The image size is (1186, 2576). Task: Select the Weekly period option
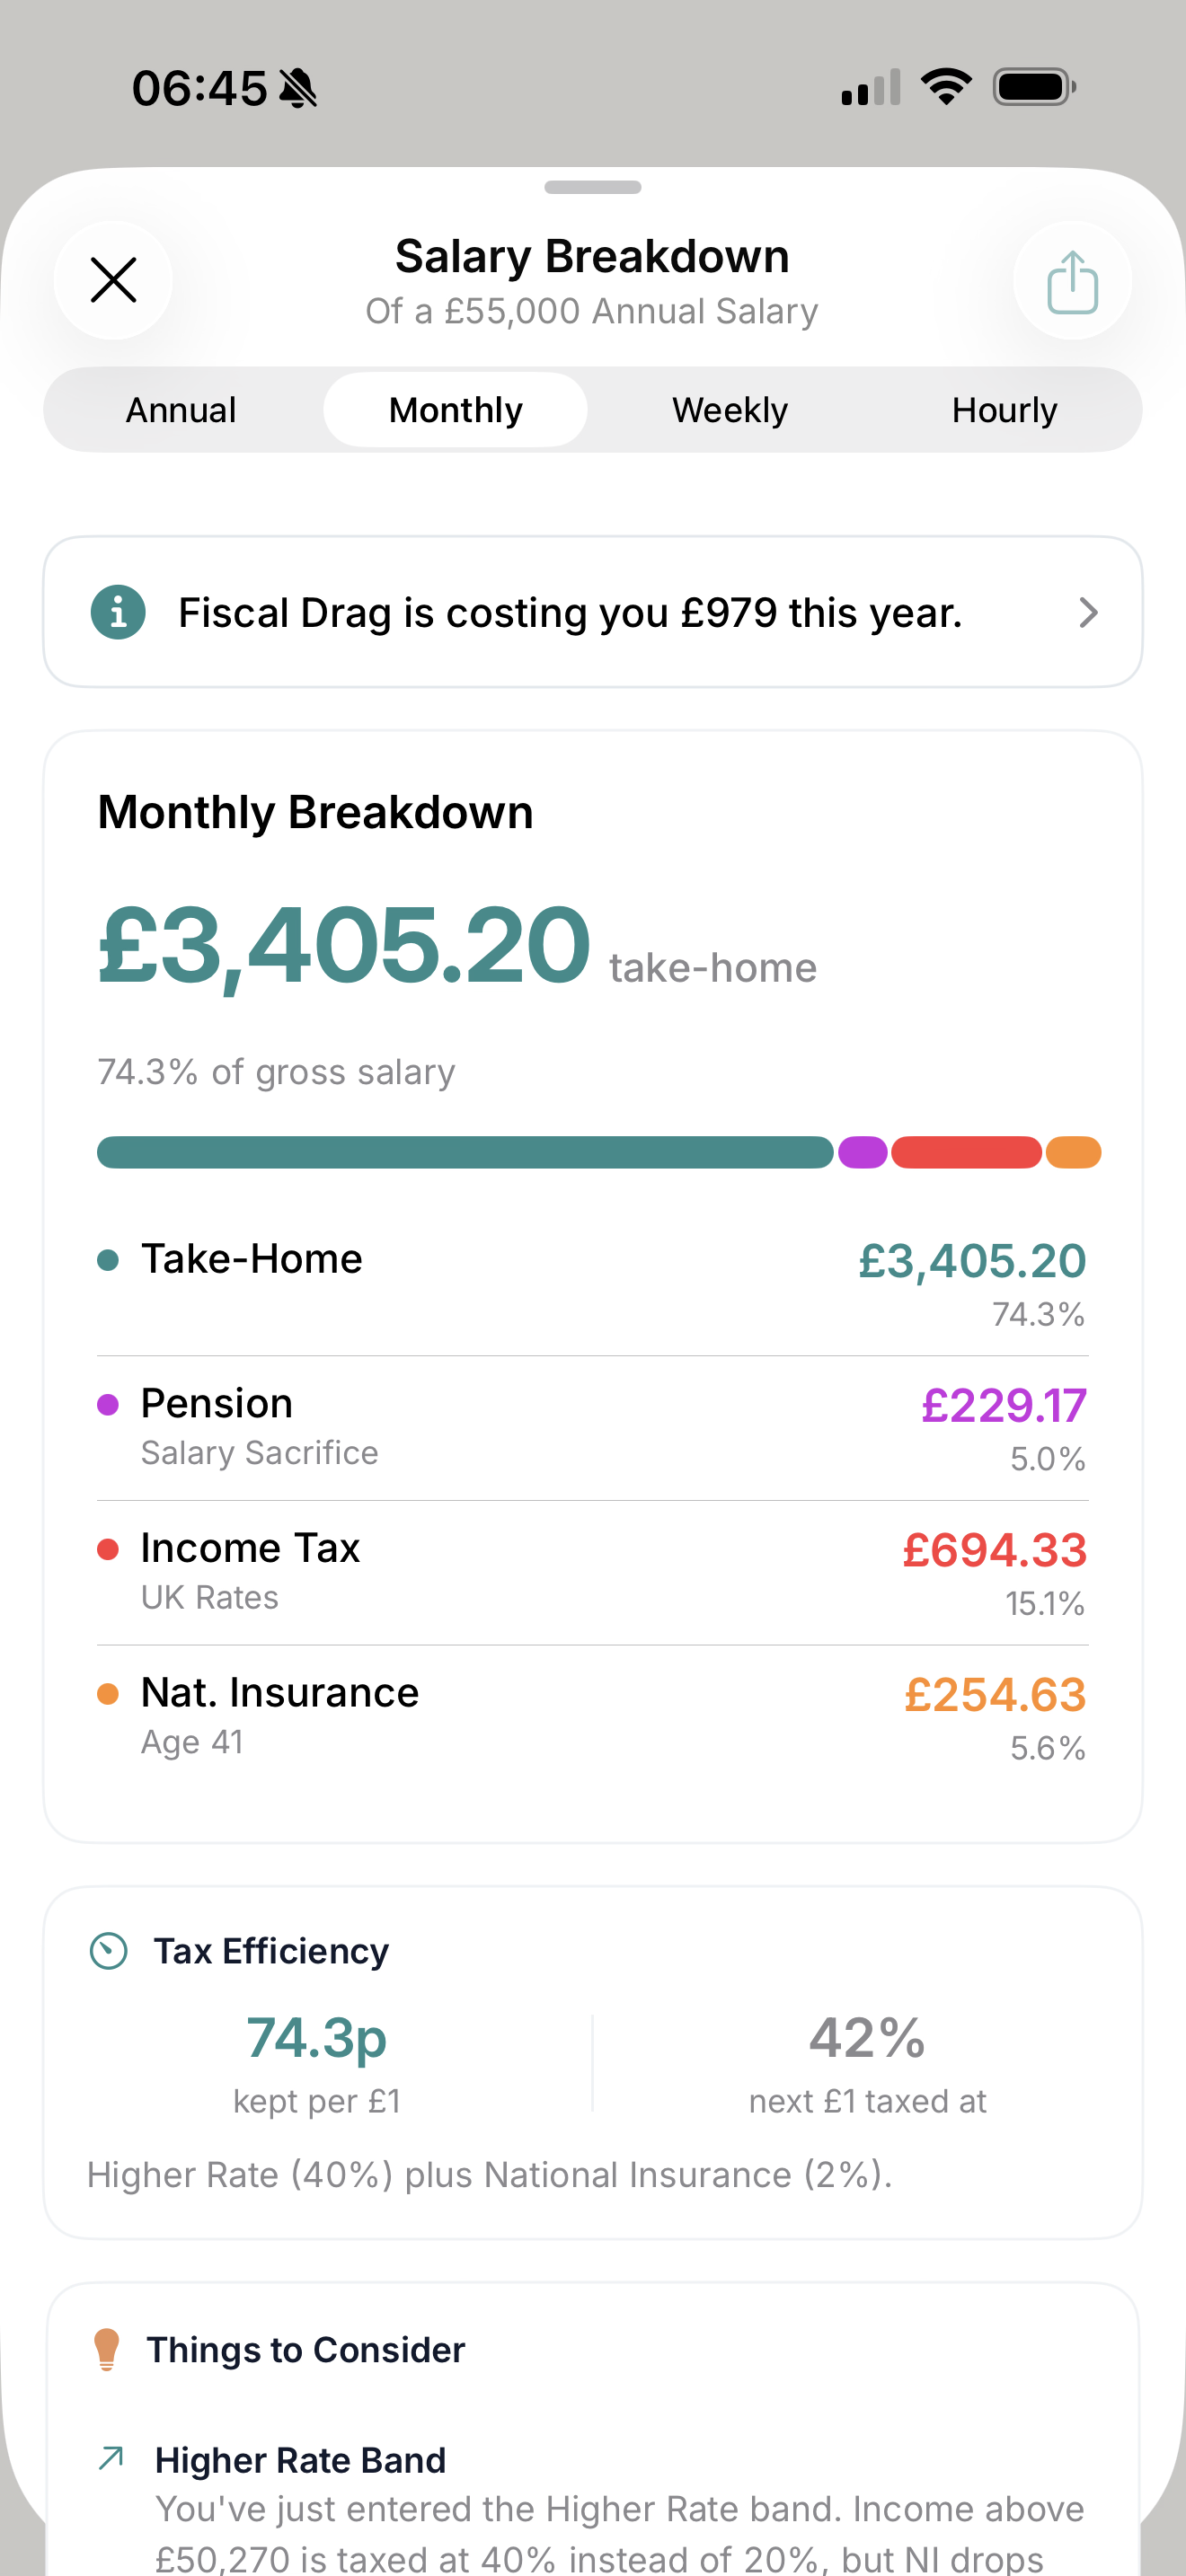click(729, 409)
